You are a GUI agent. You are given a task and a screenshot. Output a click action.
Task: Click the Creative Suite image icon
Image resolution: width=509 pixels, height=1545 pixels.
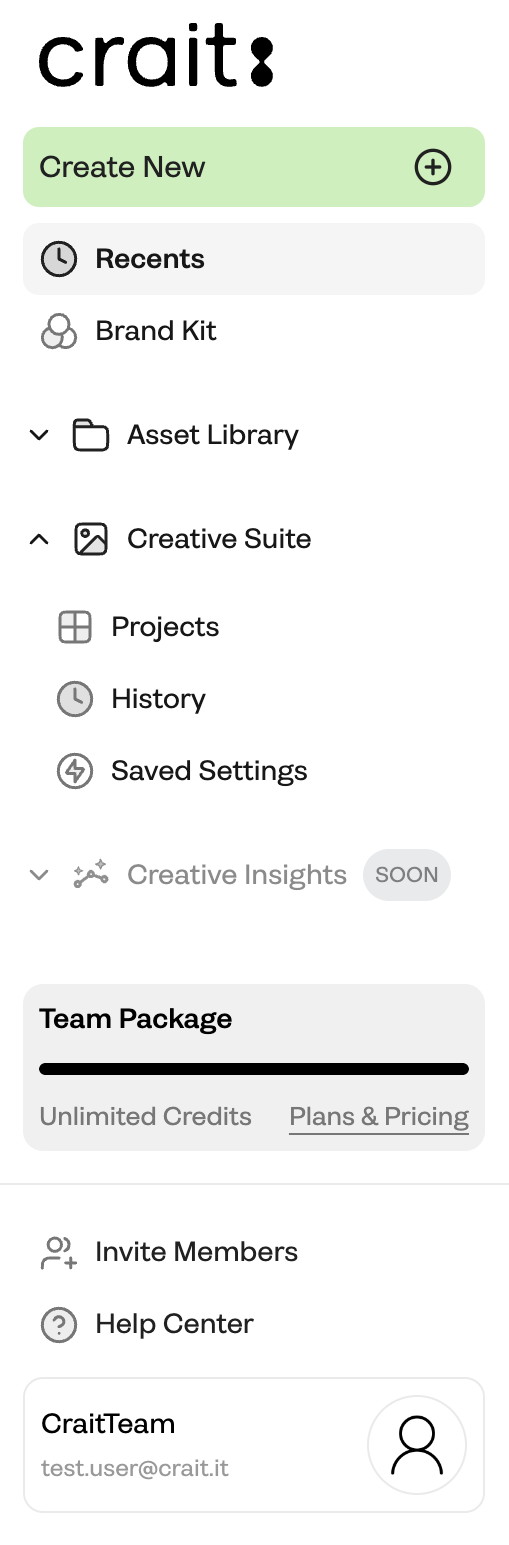[x=91, y=539]
